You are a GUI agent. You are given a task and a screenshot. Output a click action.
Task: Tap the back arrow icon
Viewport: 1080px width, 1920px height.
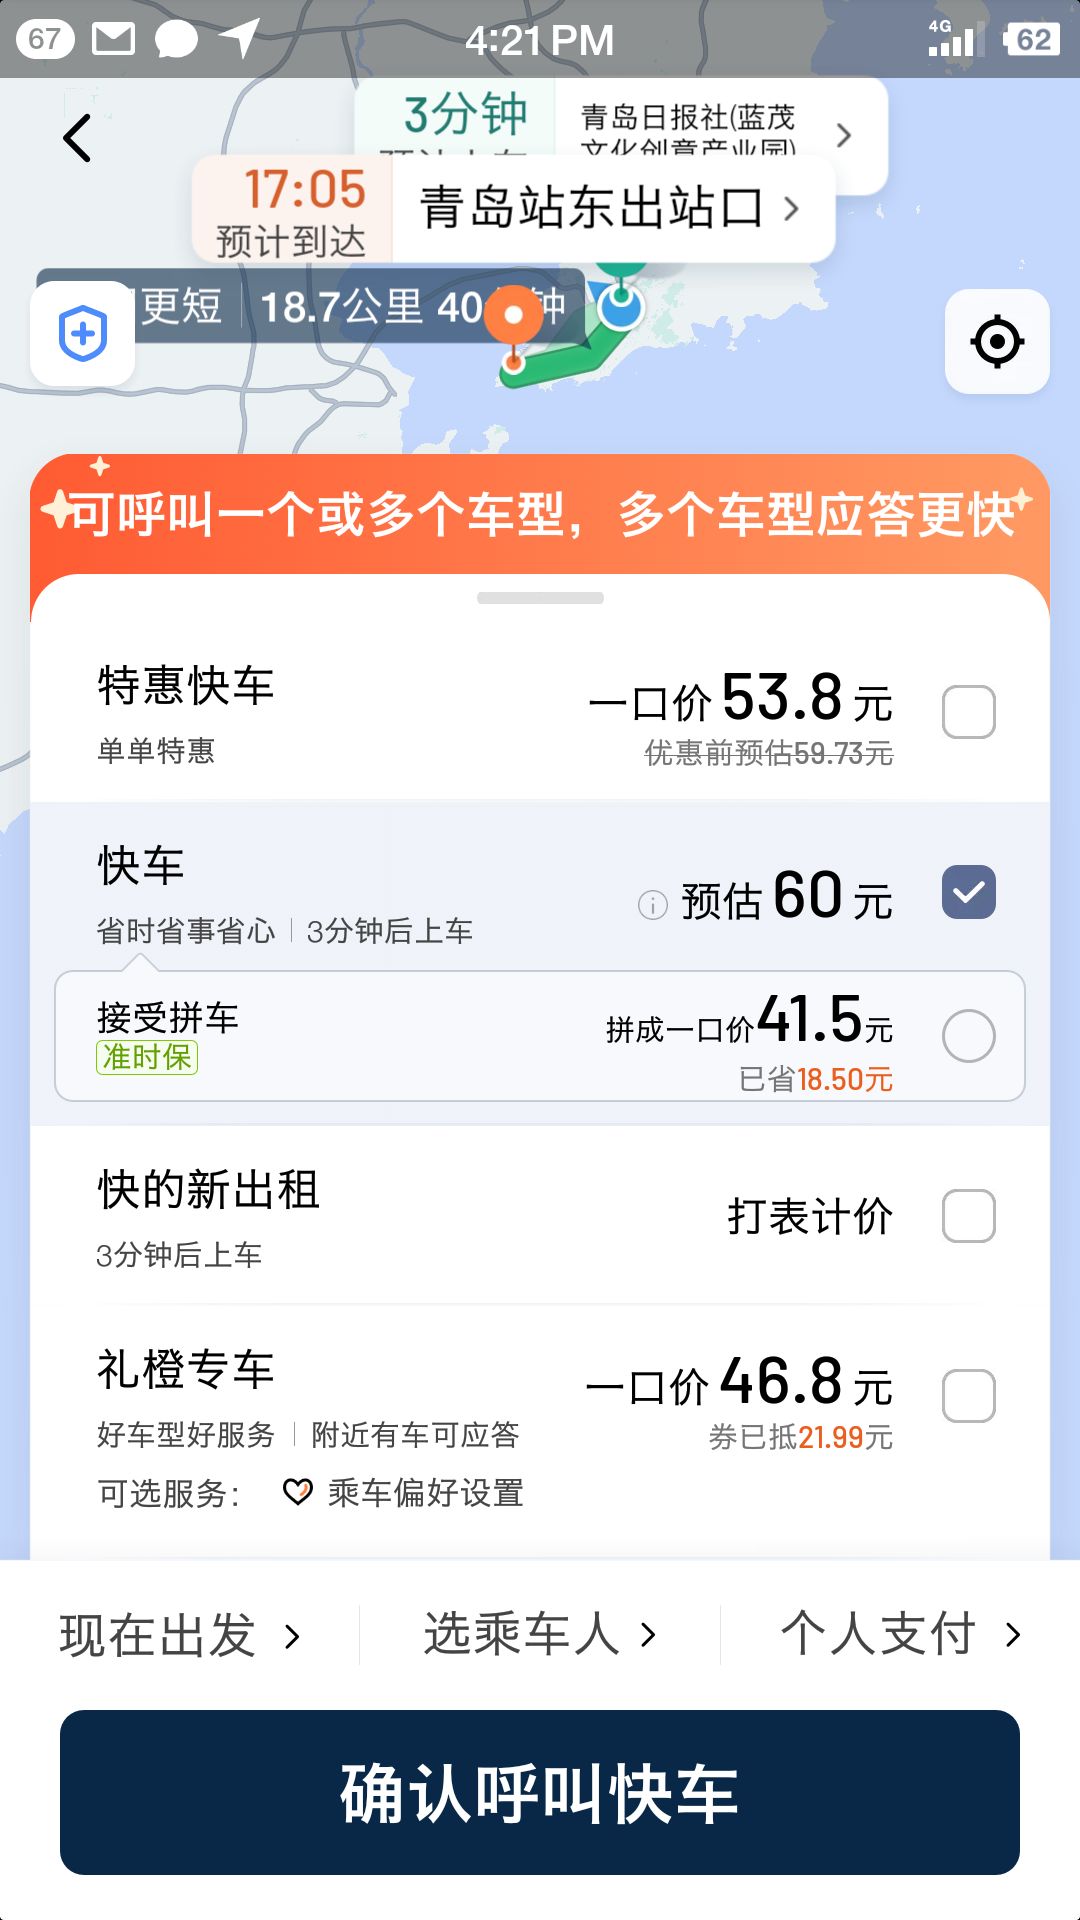(x=78, y=138)
